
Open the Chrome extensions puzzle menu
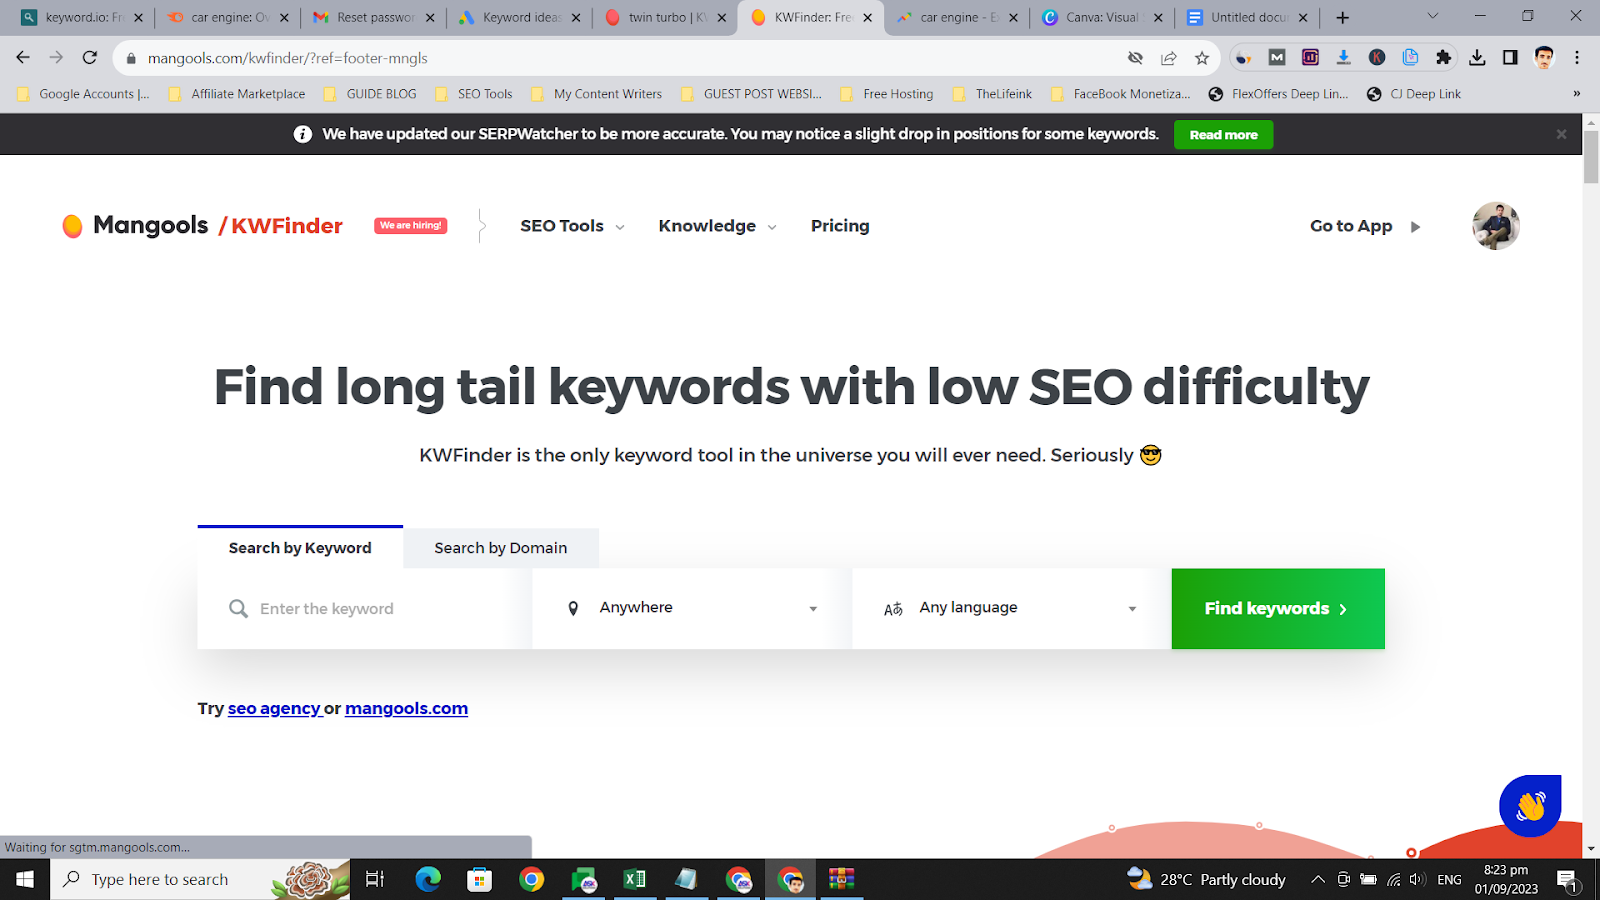pos(1443,58)
